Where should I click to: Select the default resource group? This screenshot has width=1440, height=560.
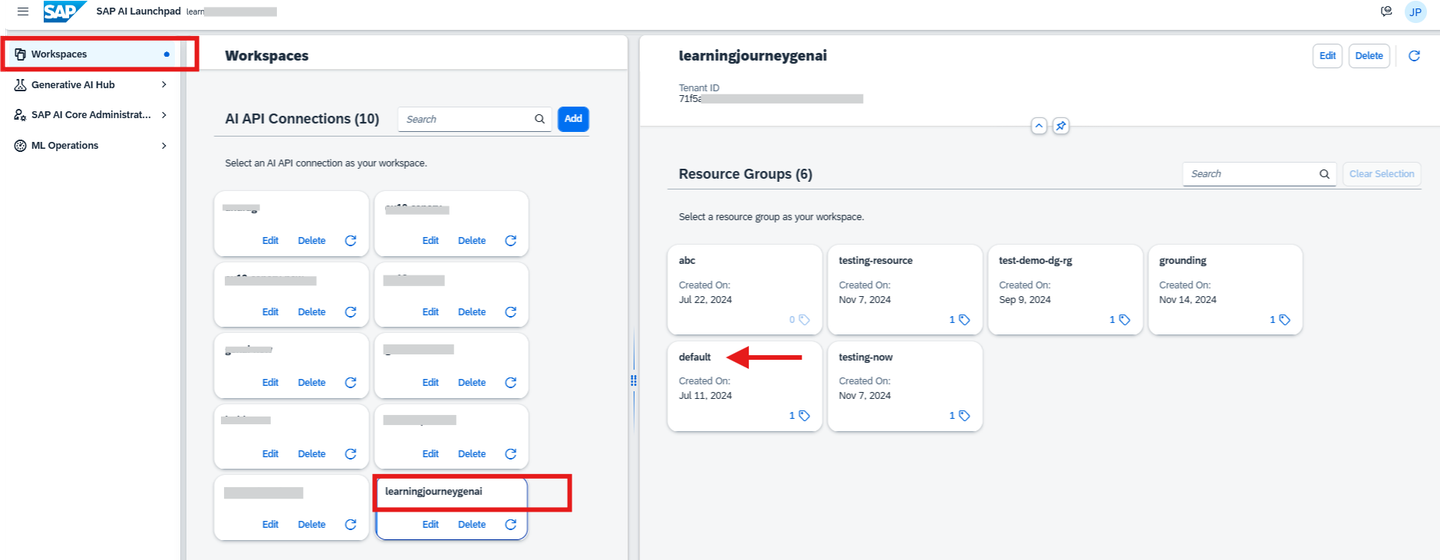point(745,386)
